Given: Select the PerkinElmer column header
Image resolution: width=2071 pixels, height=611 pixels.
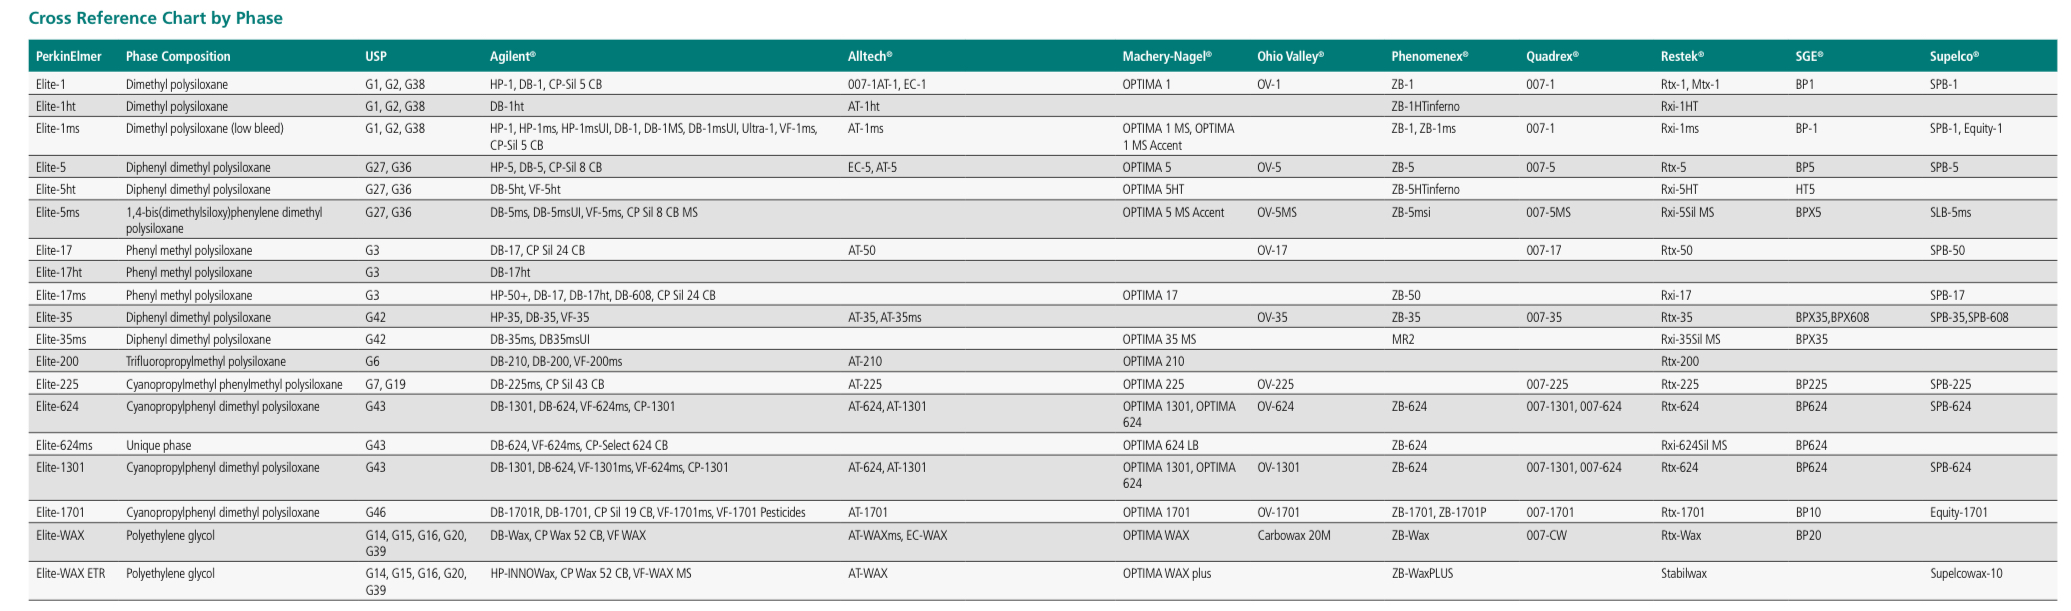Looking at the screenshot, I should [69, 57].
